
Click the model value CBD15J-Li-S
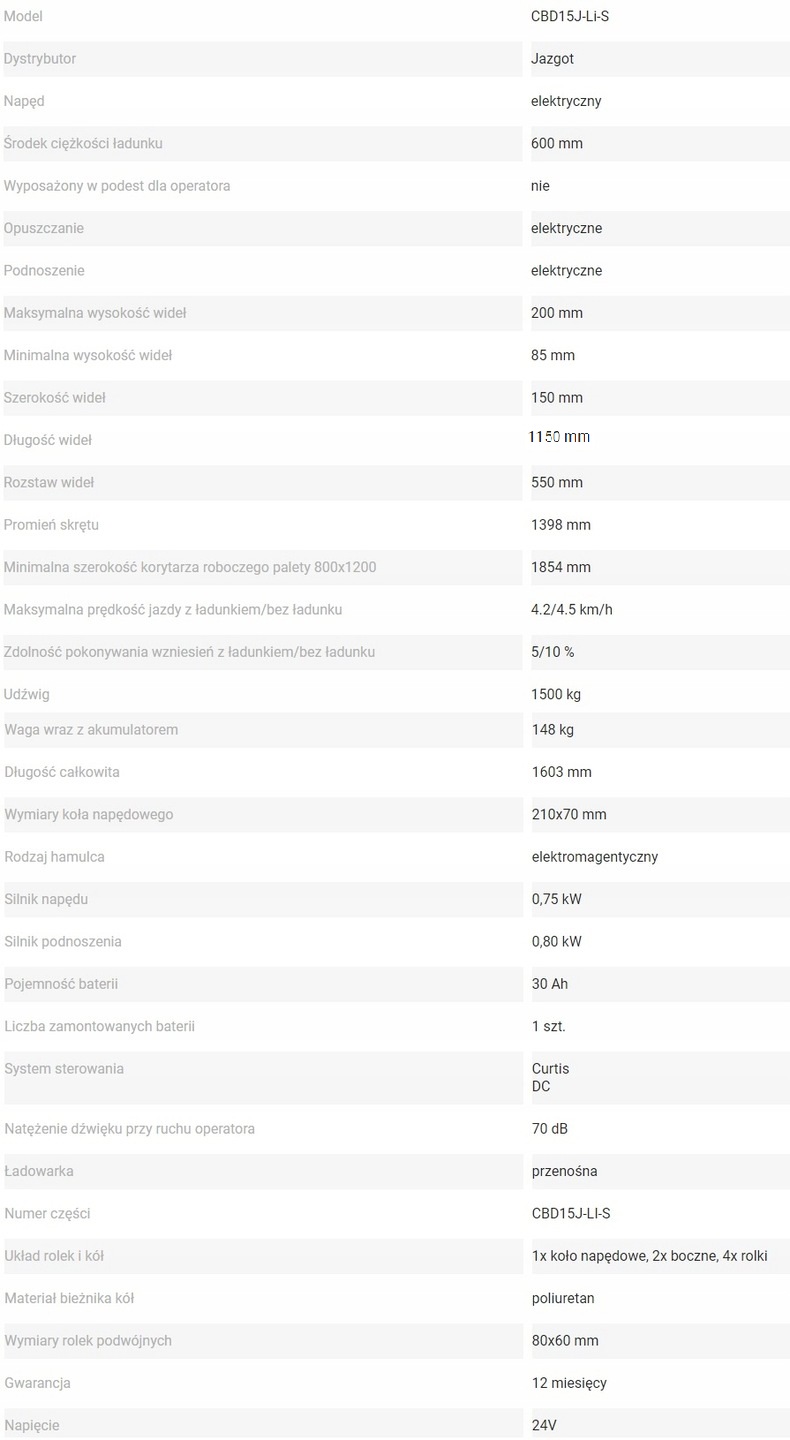(569, 17)
